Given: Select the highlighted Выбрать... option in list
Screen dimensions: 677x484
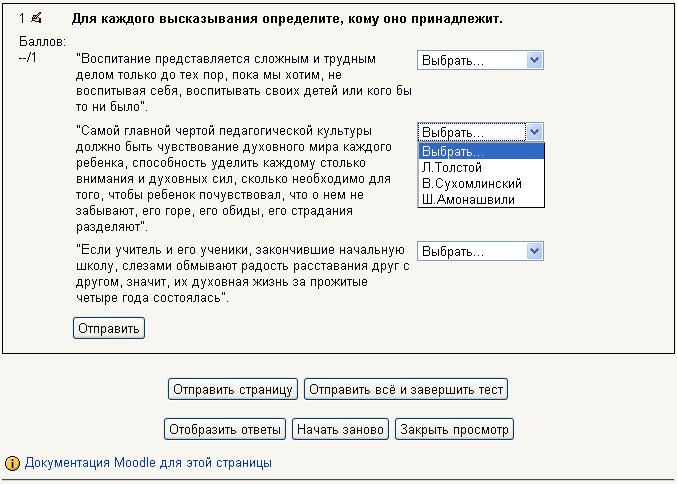Looking at the screenshot, I should point(452,151).
